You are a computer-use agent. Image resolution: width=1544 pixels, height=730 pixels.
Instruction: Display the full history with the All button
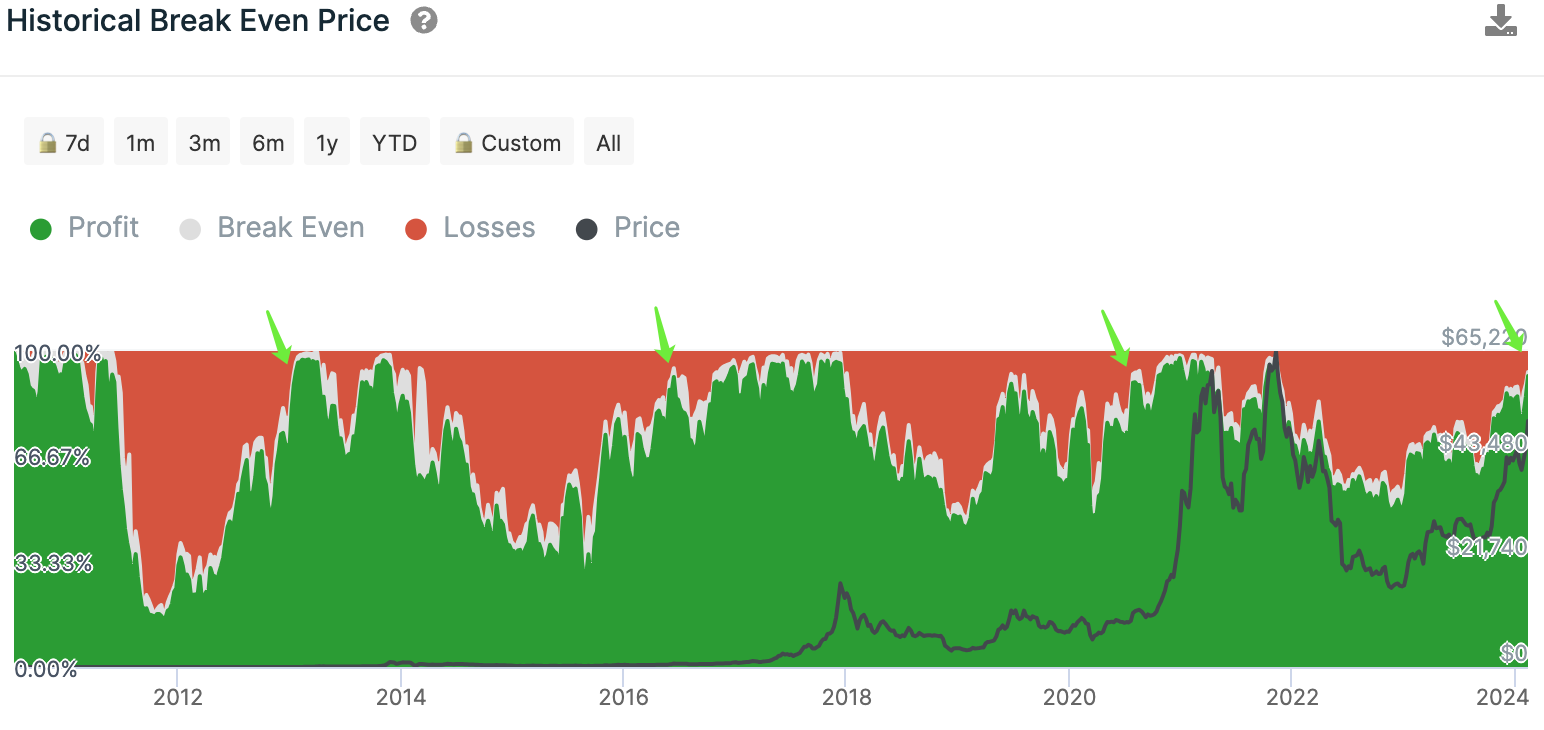pos(608,143)
